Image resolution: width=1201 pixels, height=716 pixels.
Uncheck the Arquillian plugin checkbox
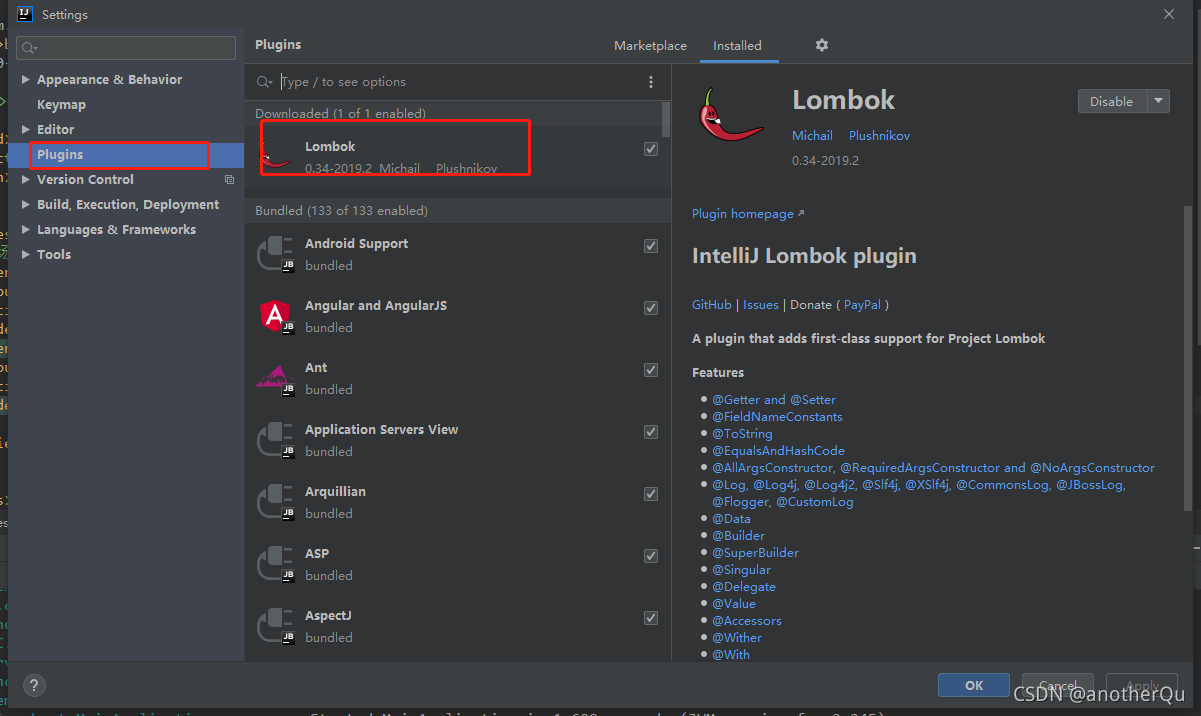tap(651, 494)
